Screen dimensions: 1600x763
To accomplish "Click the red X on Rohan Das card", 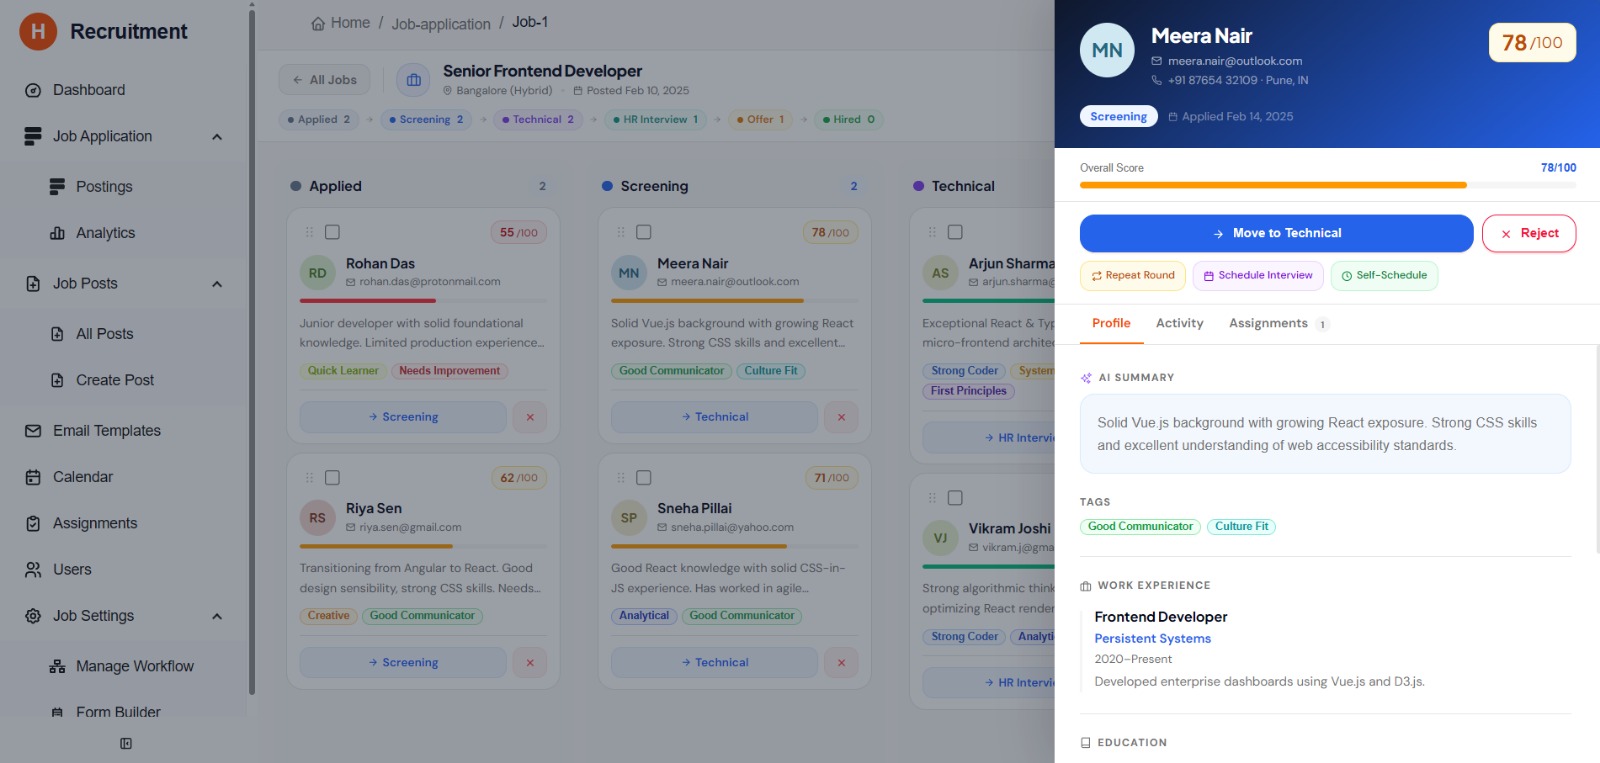I will point(530,417).
